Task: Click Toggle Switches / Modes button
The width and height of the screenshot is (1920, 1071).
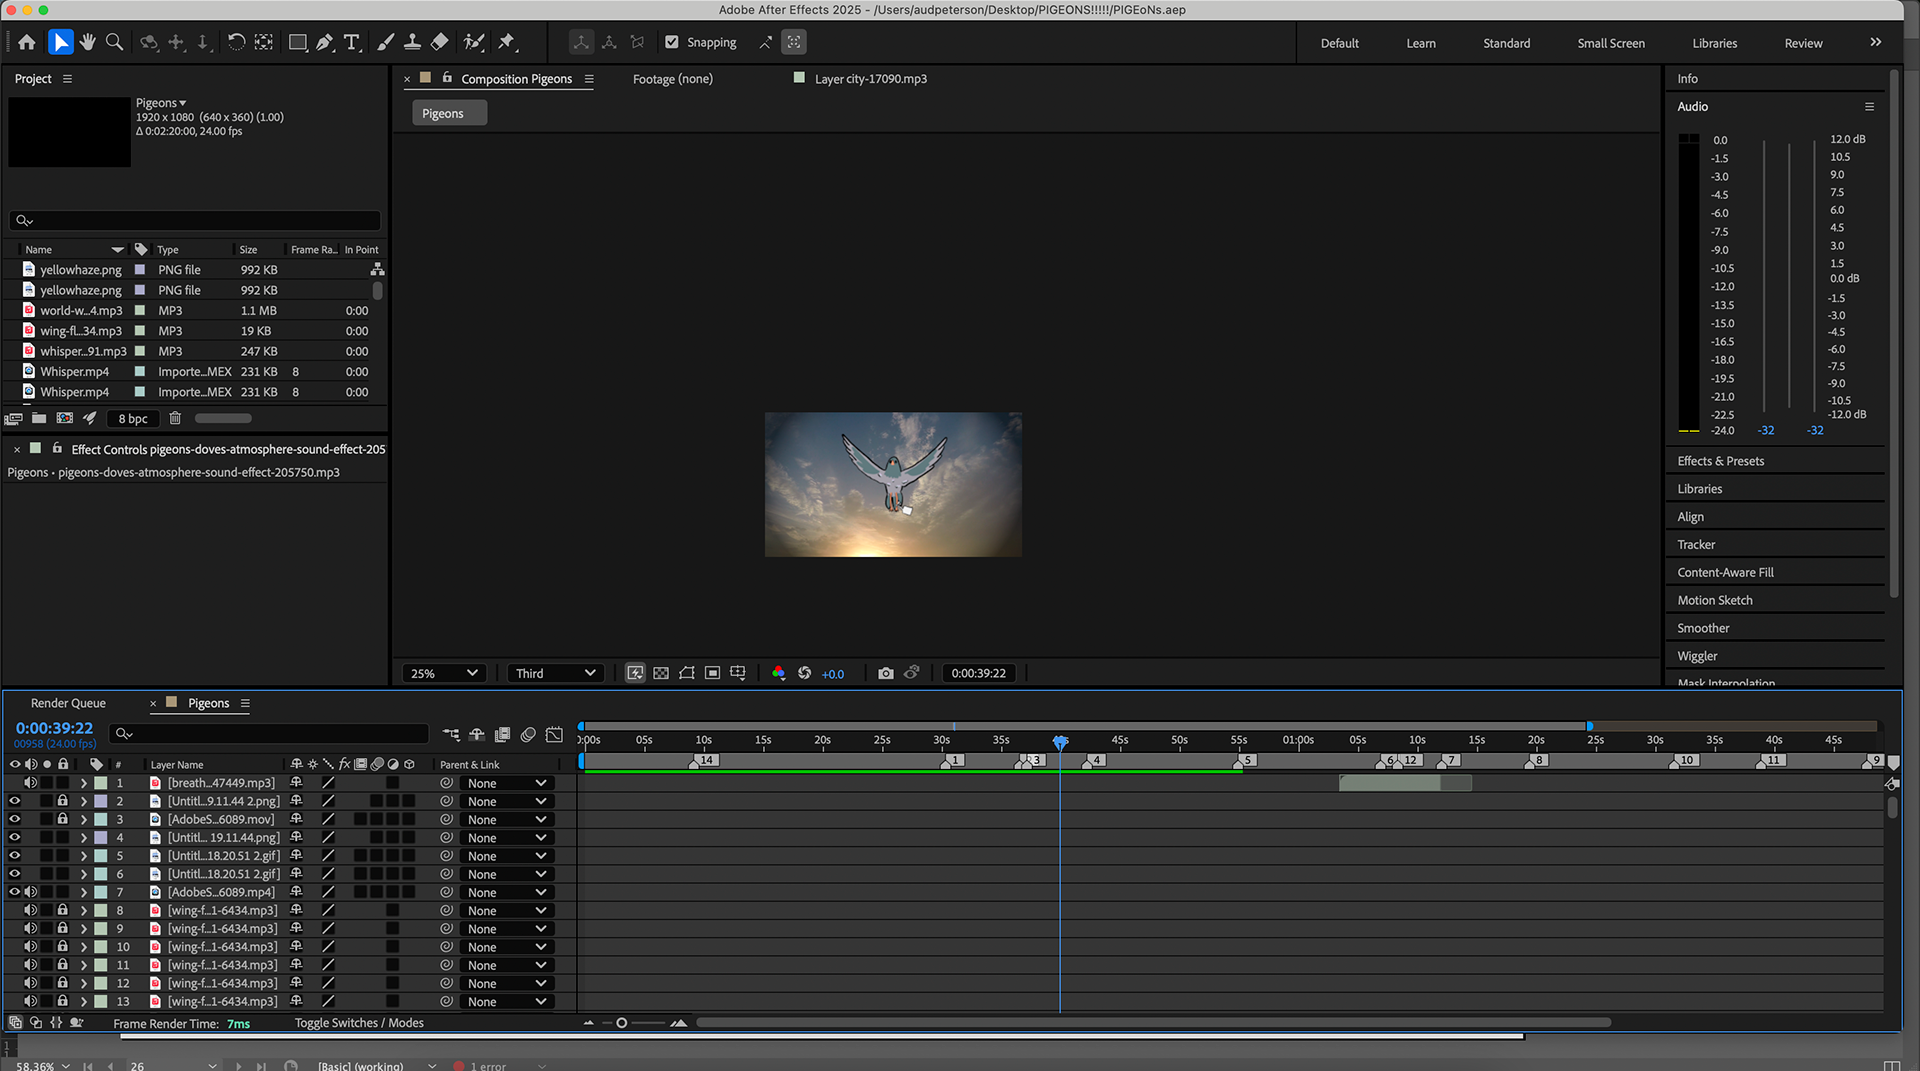Action: pyautogui.click(x=359, y=1023)
